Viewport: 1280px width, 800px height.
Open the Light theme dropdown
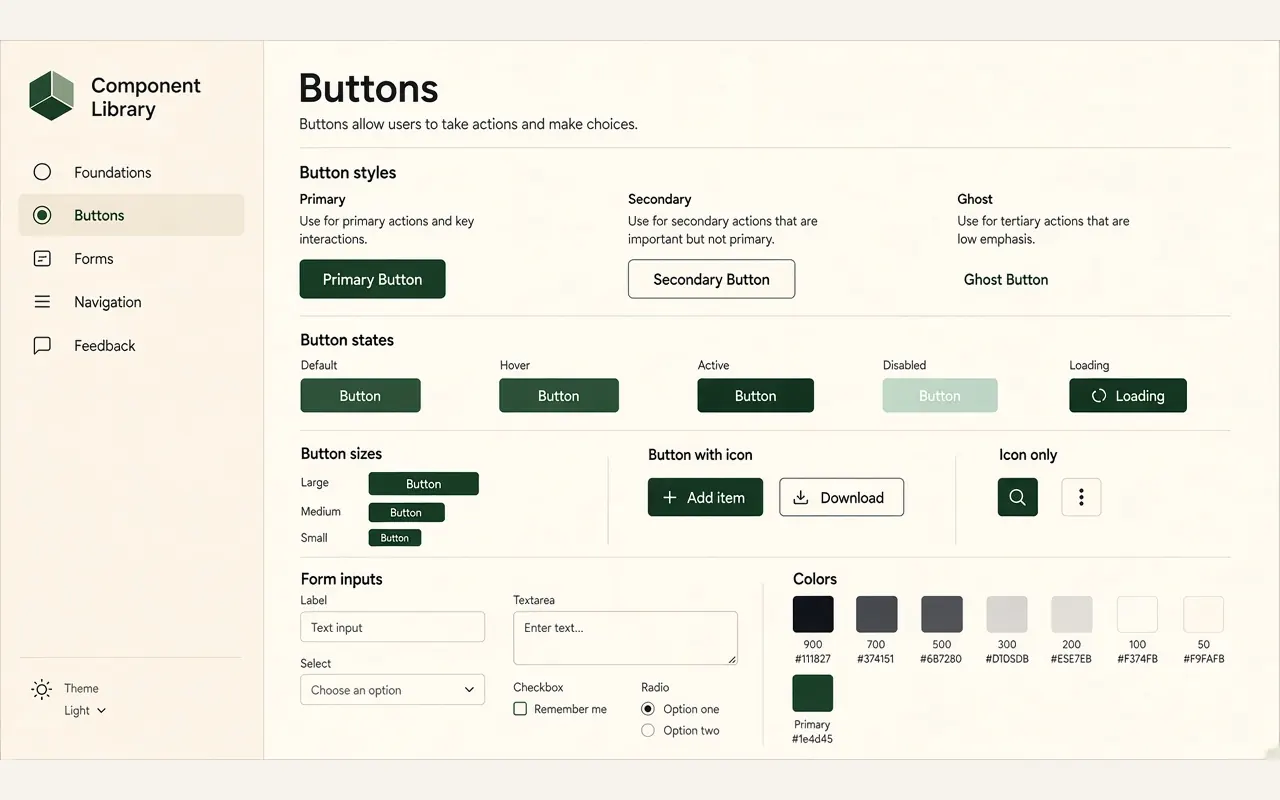tap(85, 711)
